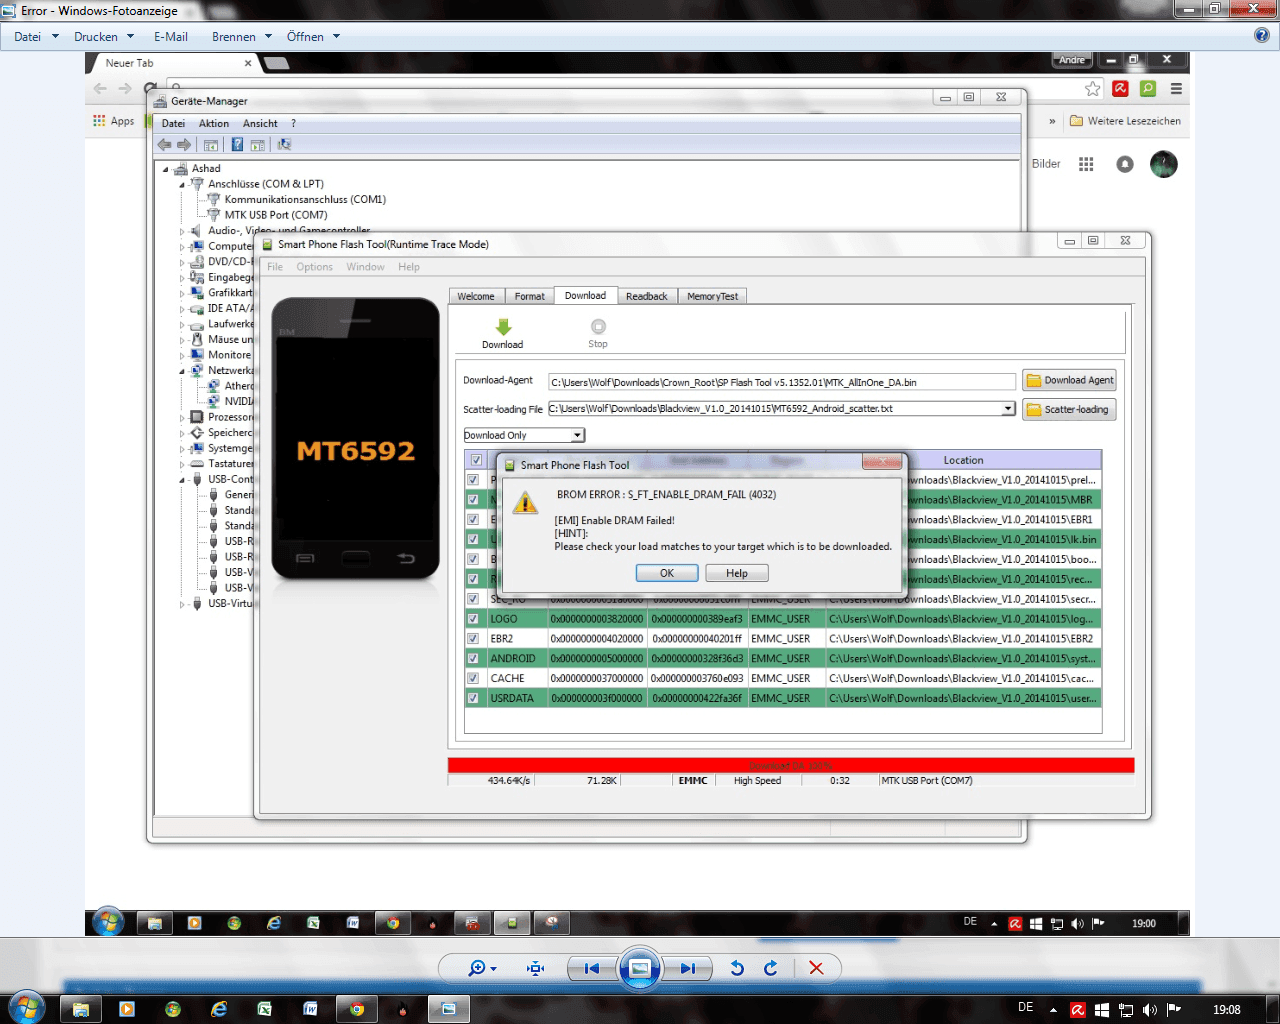The width and height of the screenshot is (1280, 1024).
Task: Click the 'MTK USB Port (COM7)' status bar entry
Action: click(x=927, y=781)
